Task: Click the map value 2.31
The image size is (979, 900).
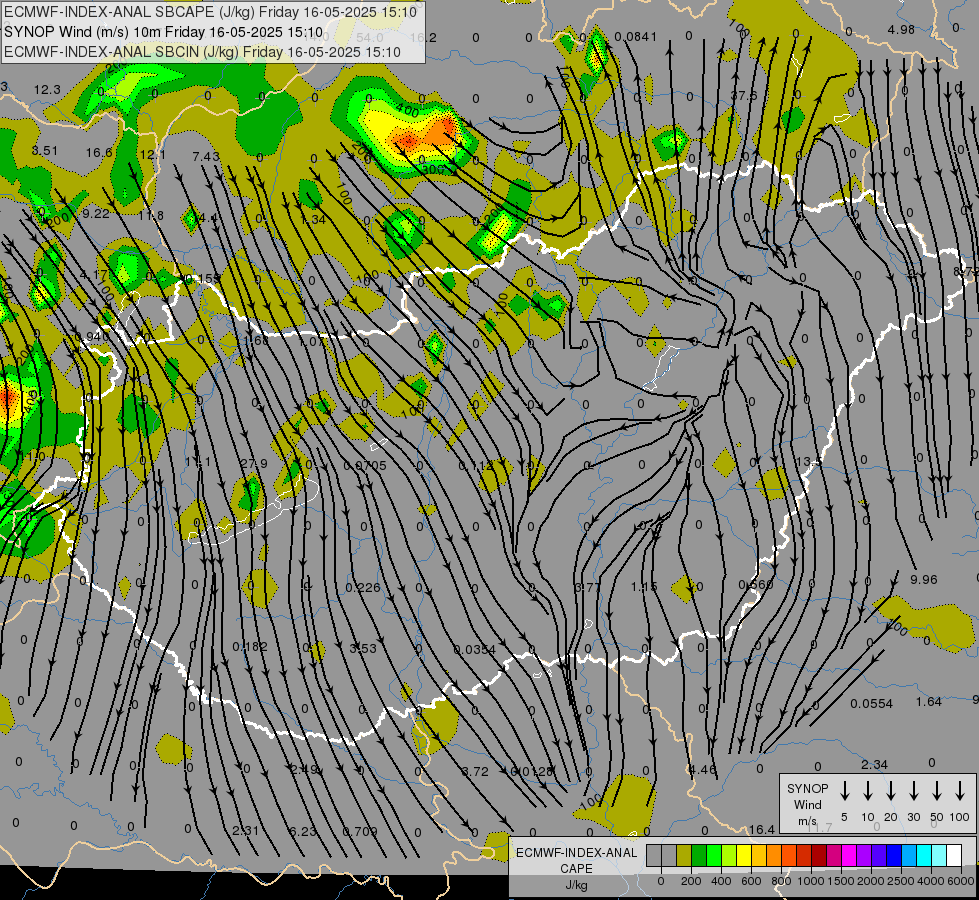Action: click(245, 831)
